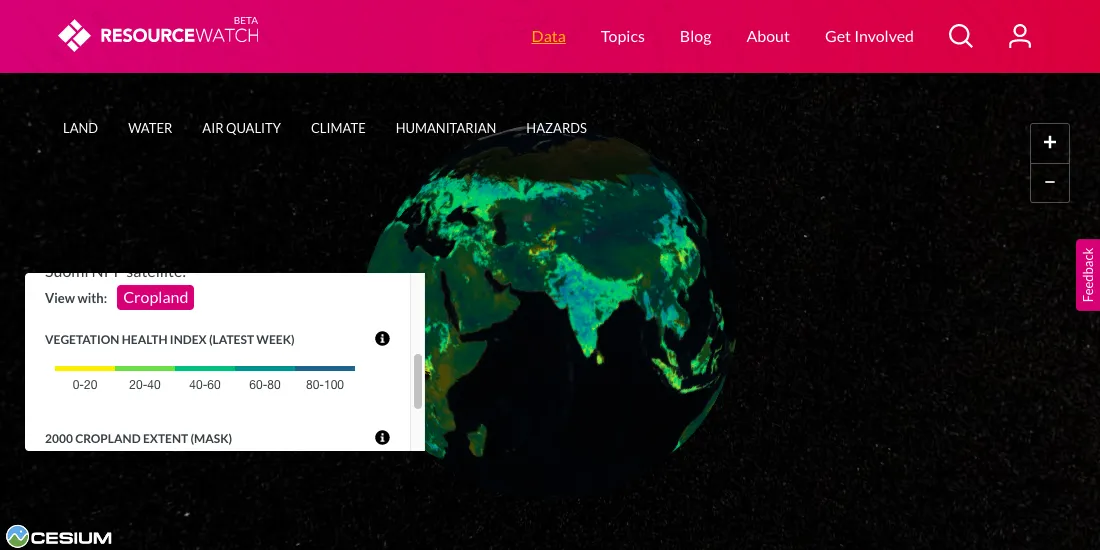Screen dimensions: 1100x550
Task: Open the search magnifier icon
Action: 960,36
